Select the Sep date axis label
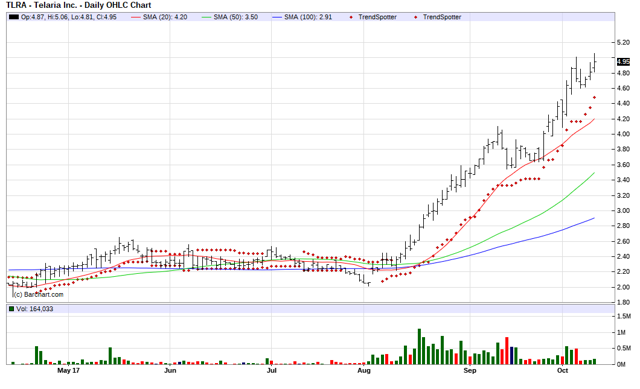 pos(470,370)
